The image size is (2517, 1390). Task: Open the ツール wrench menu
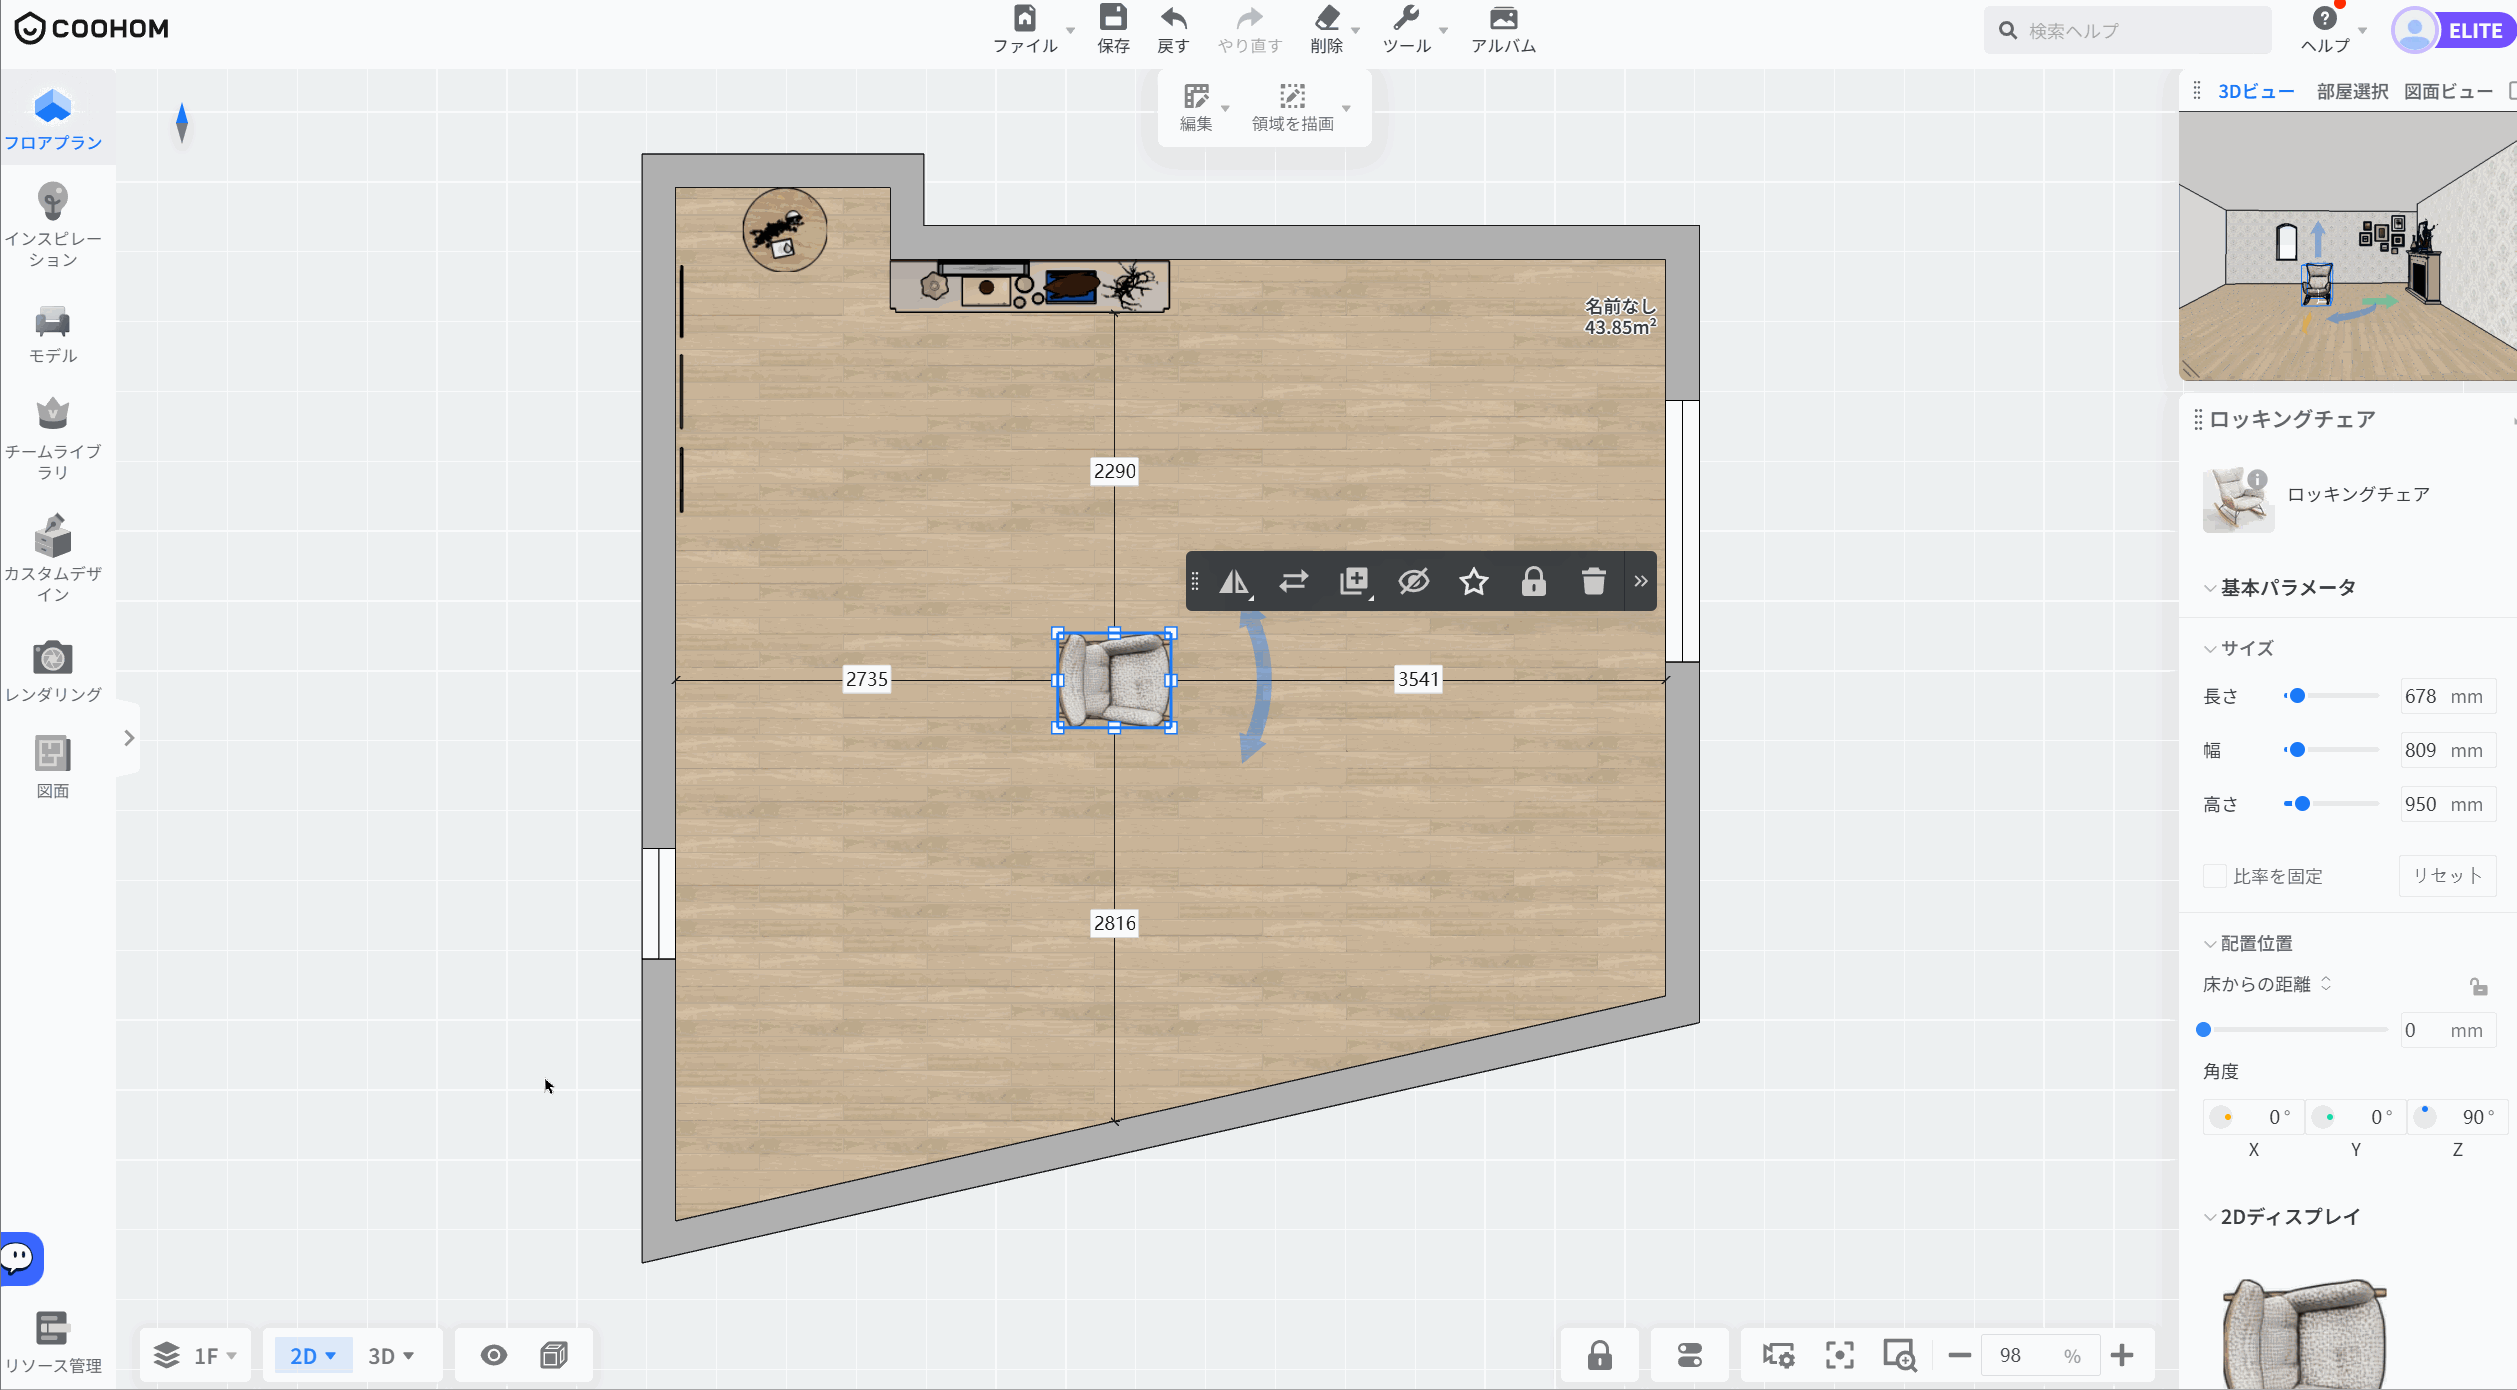[x=1406, y=29]
